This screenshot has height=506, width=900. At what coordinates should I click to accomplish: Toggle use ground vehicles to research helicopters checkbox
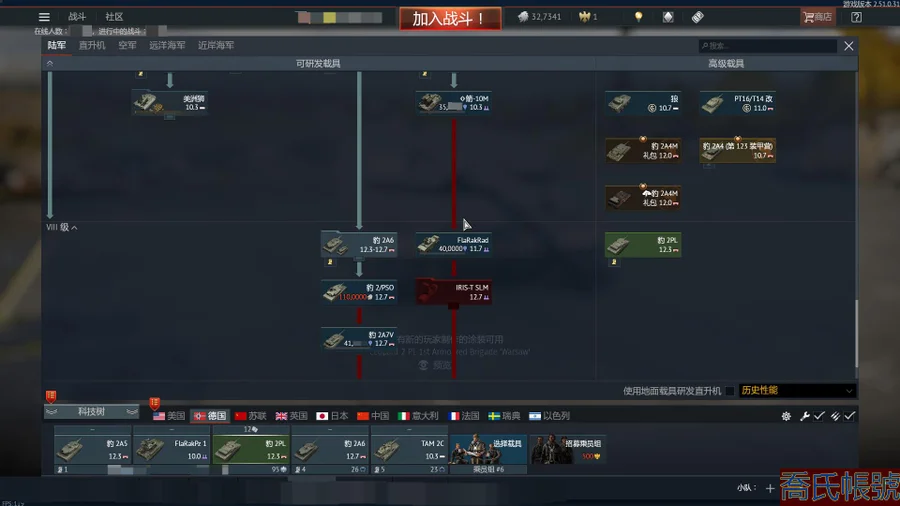pos(729,391)
